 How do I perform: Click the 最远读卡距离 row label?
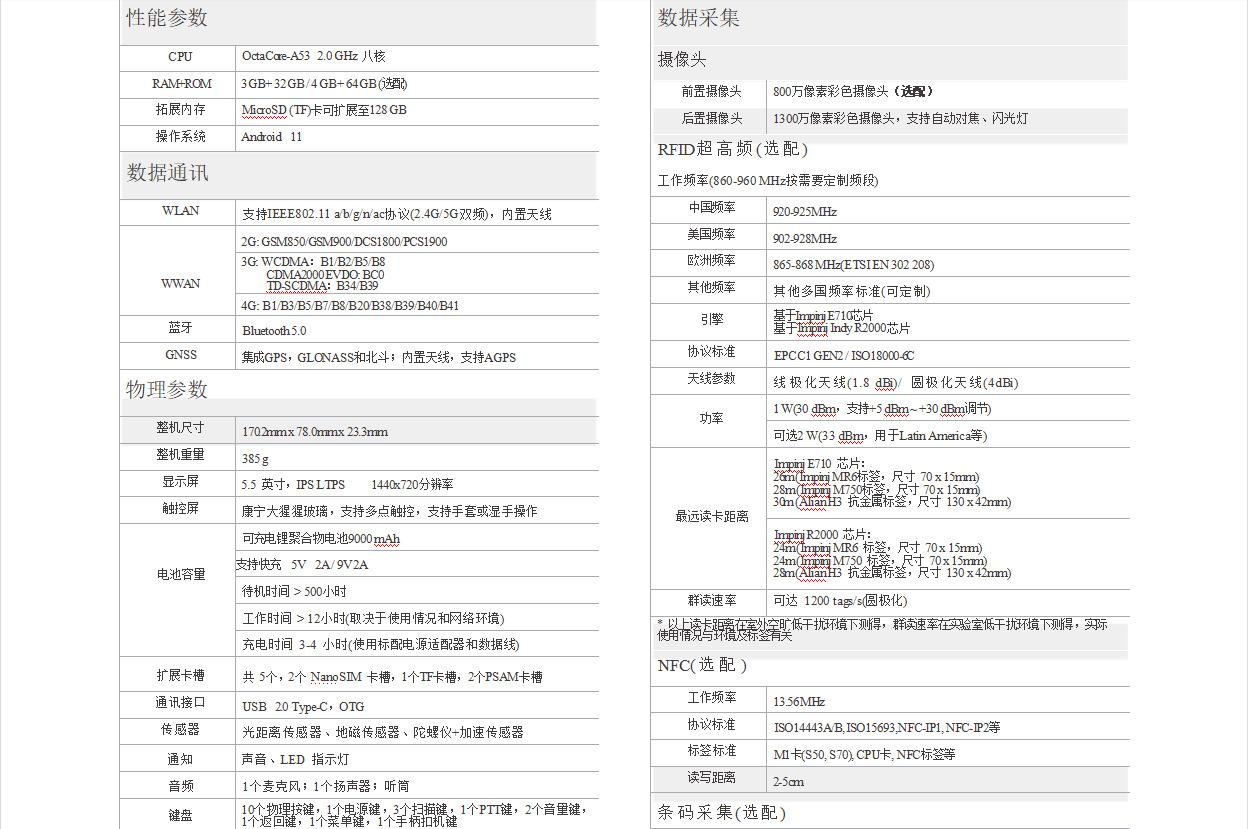(712, 517)
